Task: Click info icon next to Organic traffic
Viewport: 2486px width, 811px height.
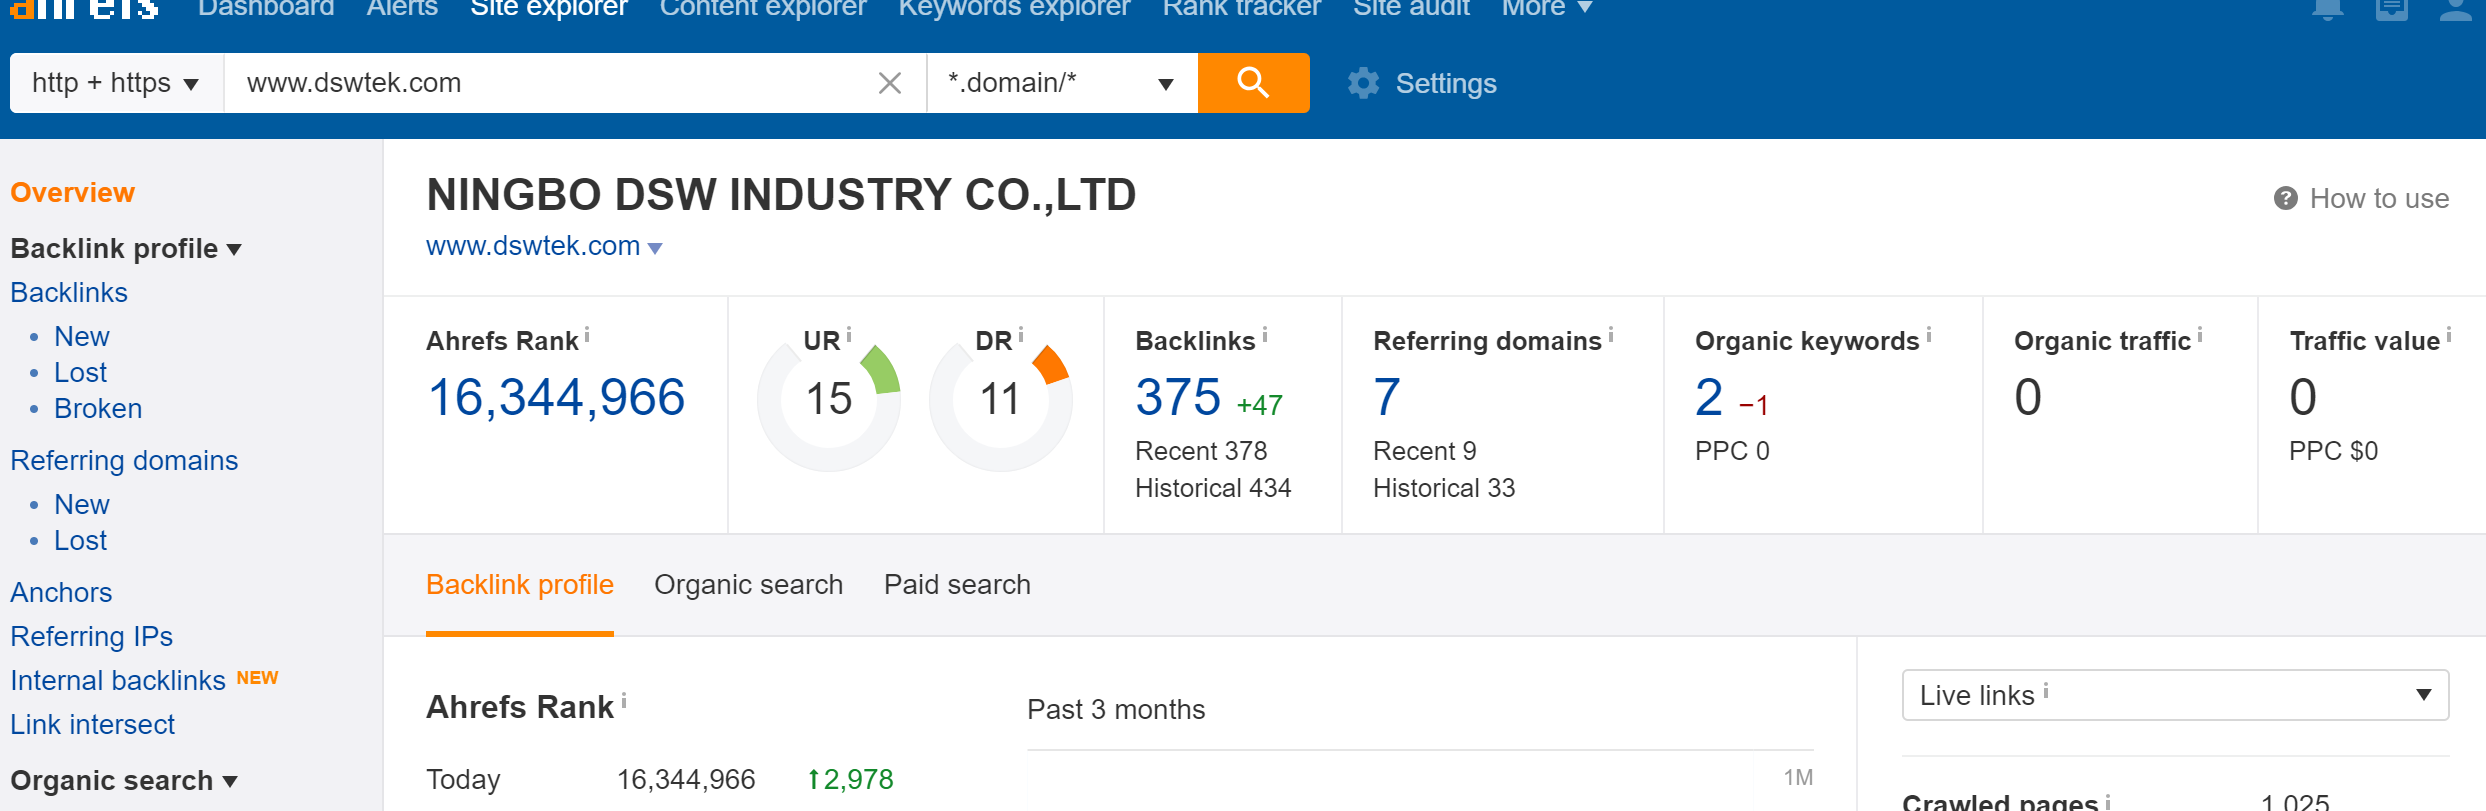Action: (2200, 336)
